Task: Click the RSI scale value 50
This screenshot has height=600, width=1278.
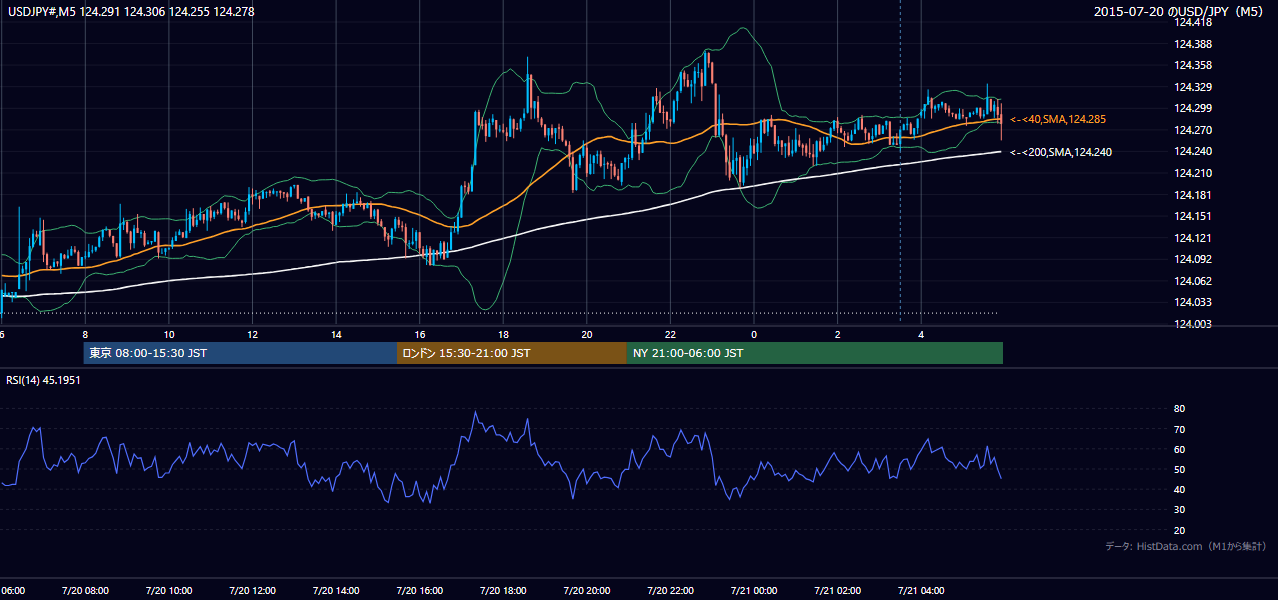Action: [1180, 469]
